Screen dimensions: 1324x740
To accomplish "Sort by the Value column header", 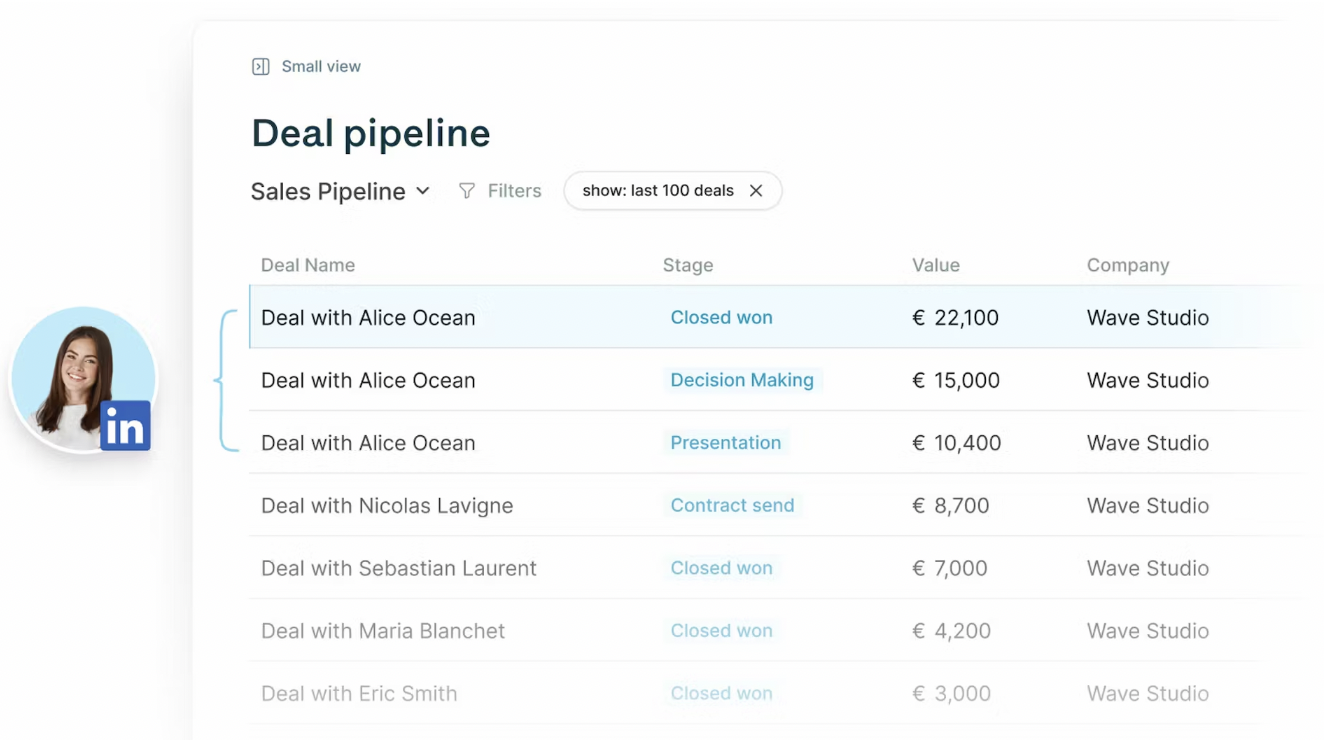I will (x=936, y=265).
